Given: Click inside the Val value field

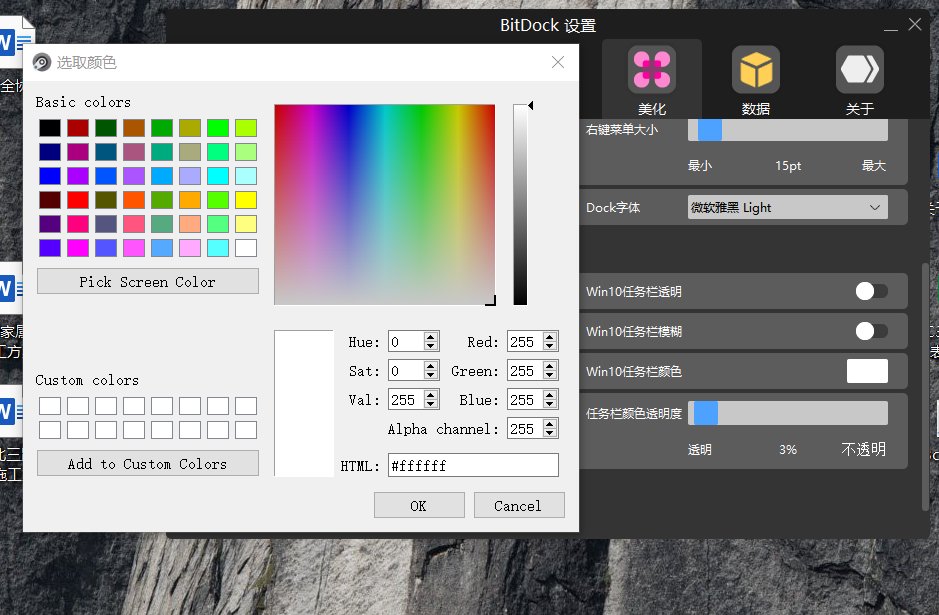Looking at the screenshot, I should tap(406, 400).
